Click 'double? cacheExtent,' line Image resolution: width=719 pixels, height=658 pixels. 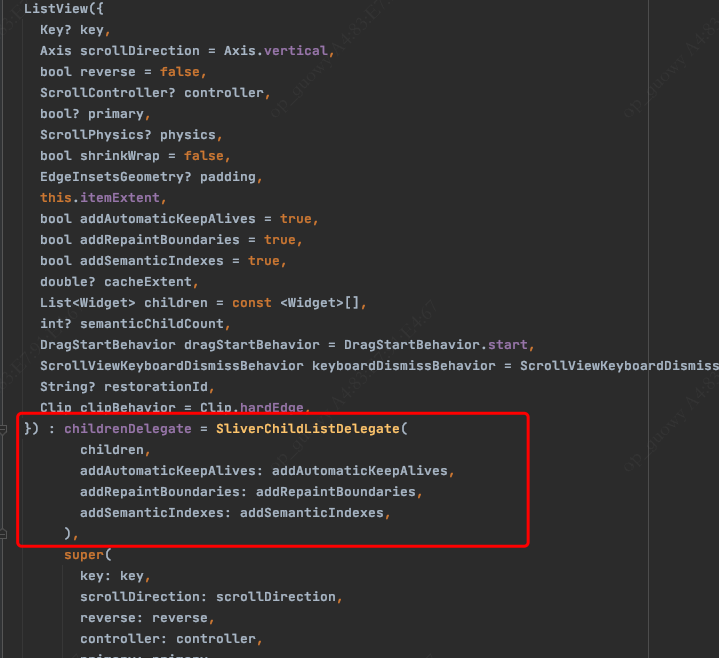(x=119, y=282)
